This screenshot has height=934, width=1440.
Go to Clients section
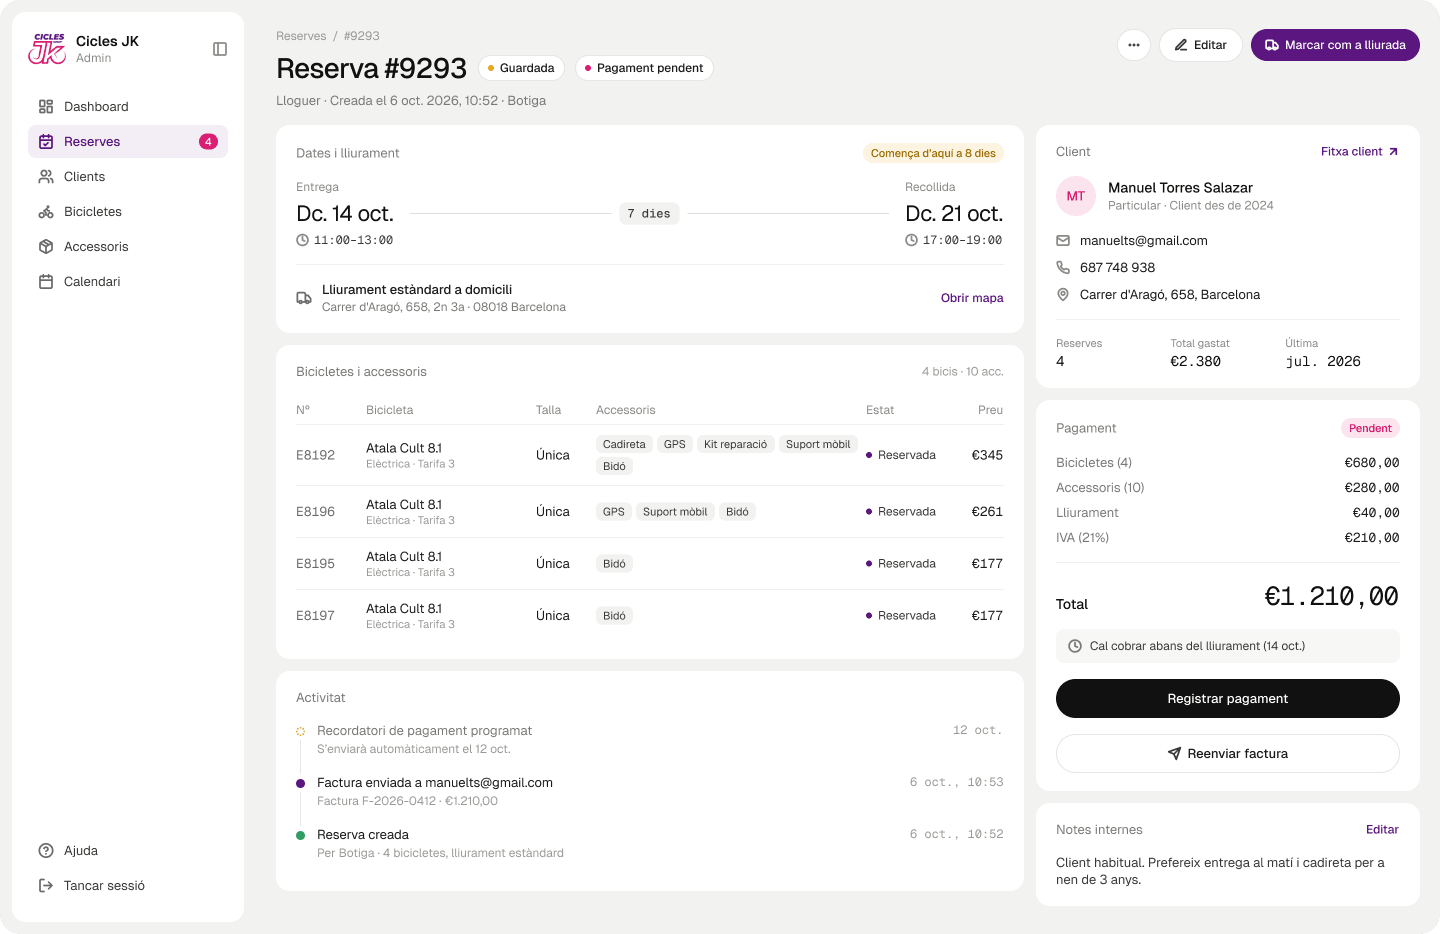point(128,177)
